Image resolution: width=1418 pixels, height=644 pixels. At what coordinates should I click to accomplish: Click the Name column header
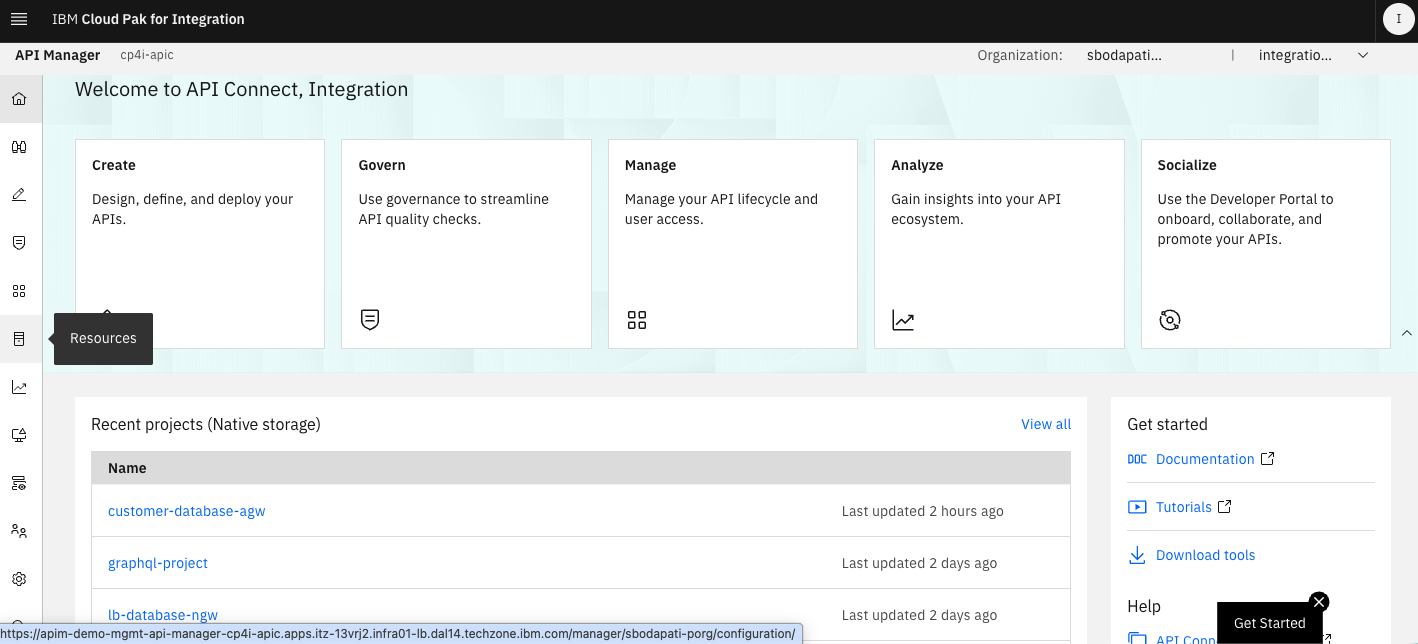127,468
